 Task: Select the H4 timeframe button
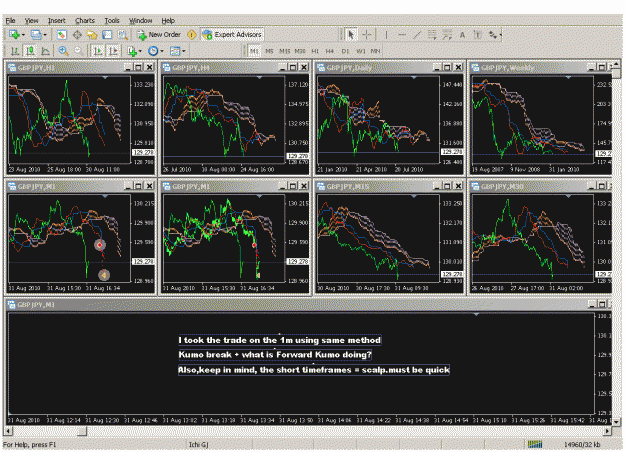pos(330,51)
